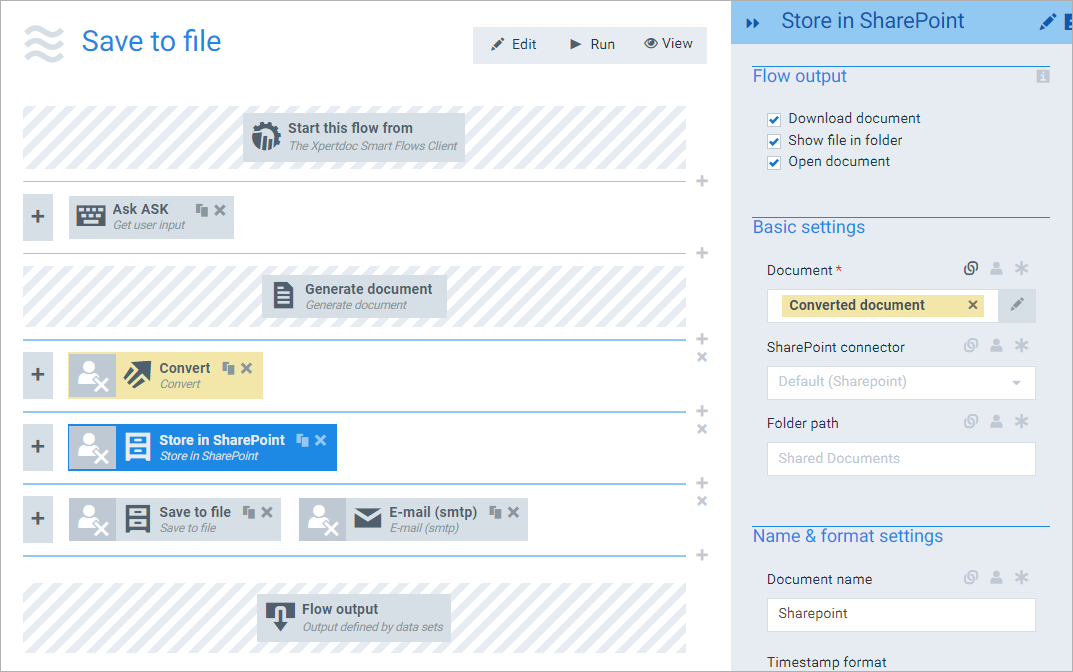This screenshot has width=1073, height=672.
Task: Remove the Converted document tag
Action: 972,305
